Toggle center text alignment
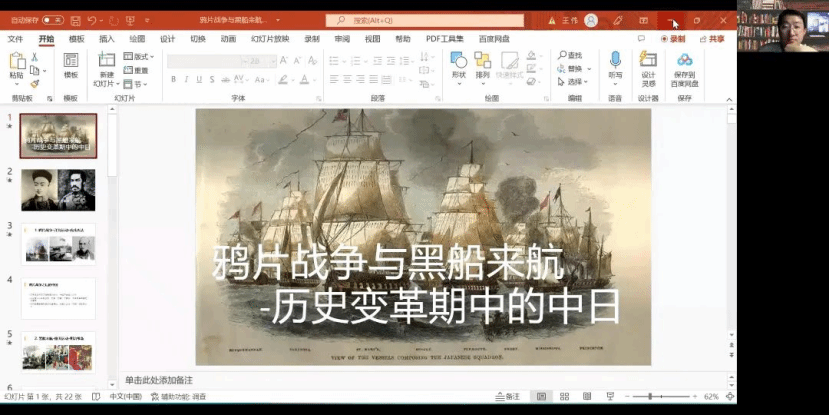This screenshot has height=415, width=830. click(347, 79)
